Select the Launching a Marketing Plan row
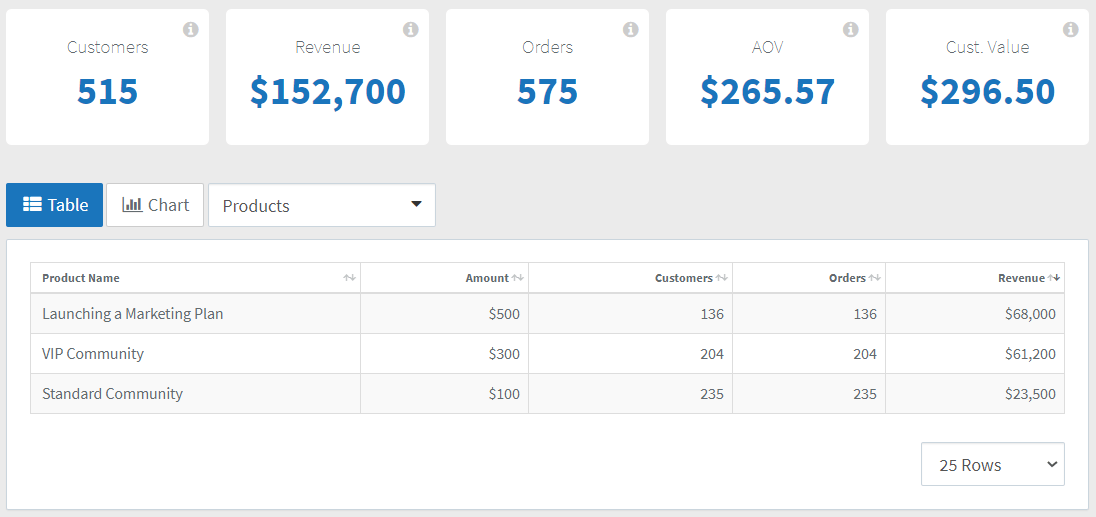This screenshot has height=517, width=1096. tap(547, 314)
